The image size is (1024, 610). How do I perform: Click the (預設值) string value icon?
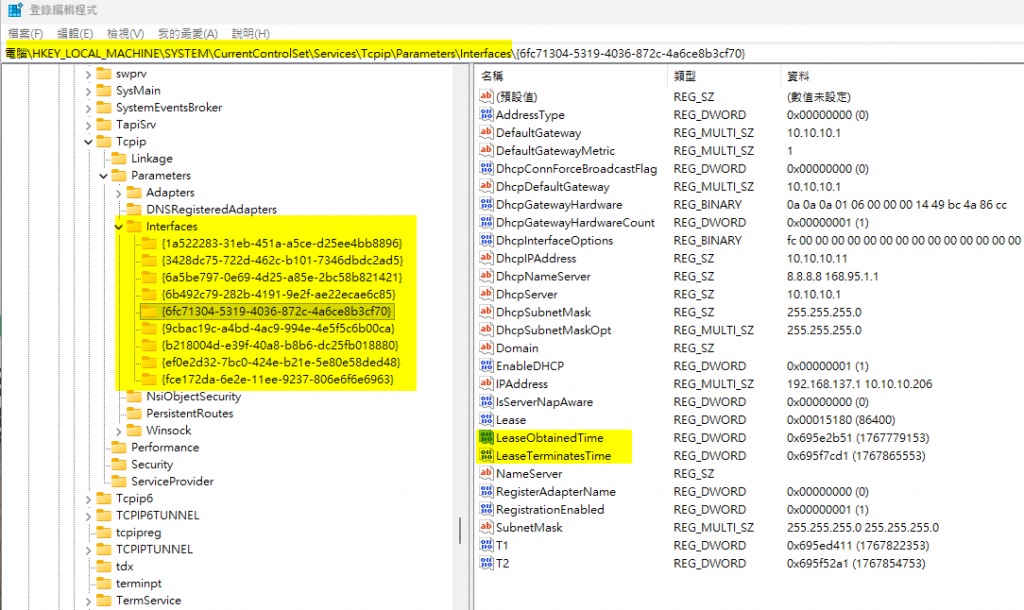click(x=486, y=97)
